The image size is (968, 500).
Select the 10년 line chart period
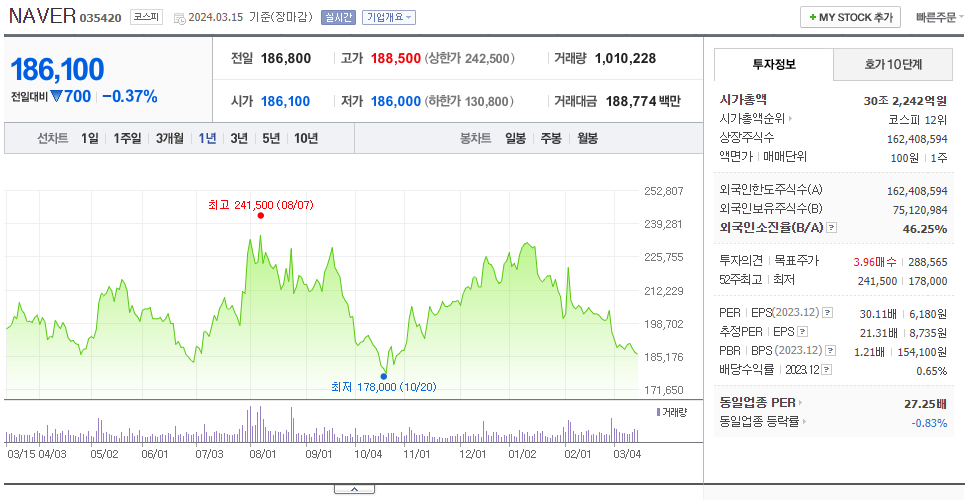point(306,138)
